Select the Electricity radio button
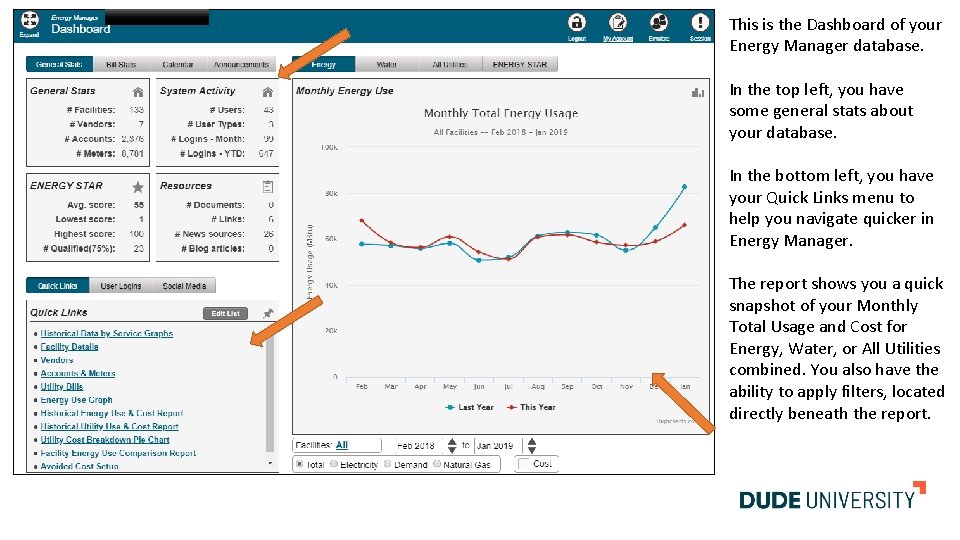The width and height of the screenshot is (960, 540). (334, 464)
